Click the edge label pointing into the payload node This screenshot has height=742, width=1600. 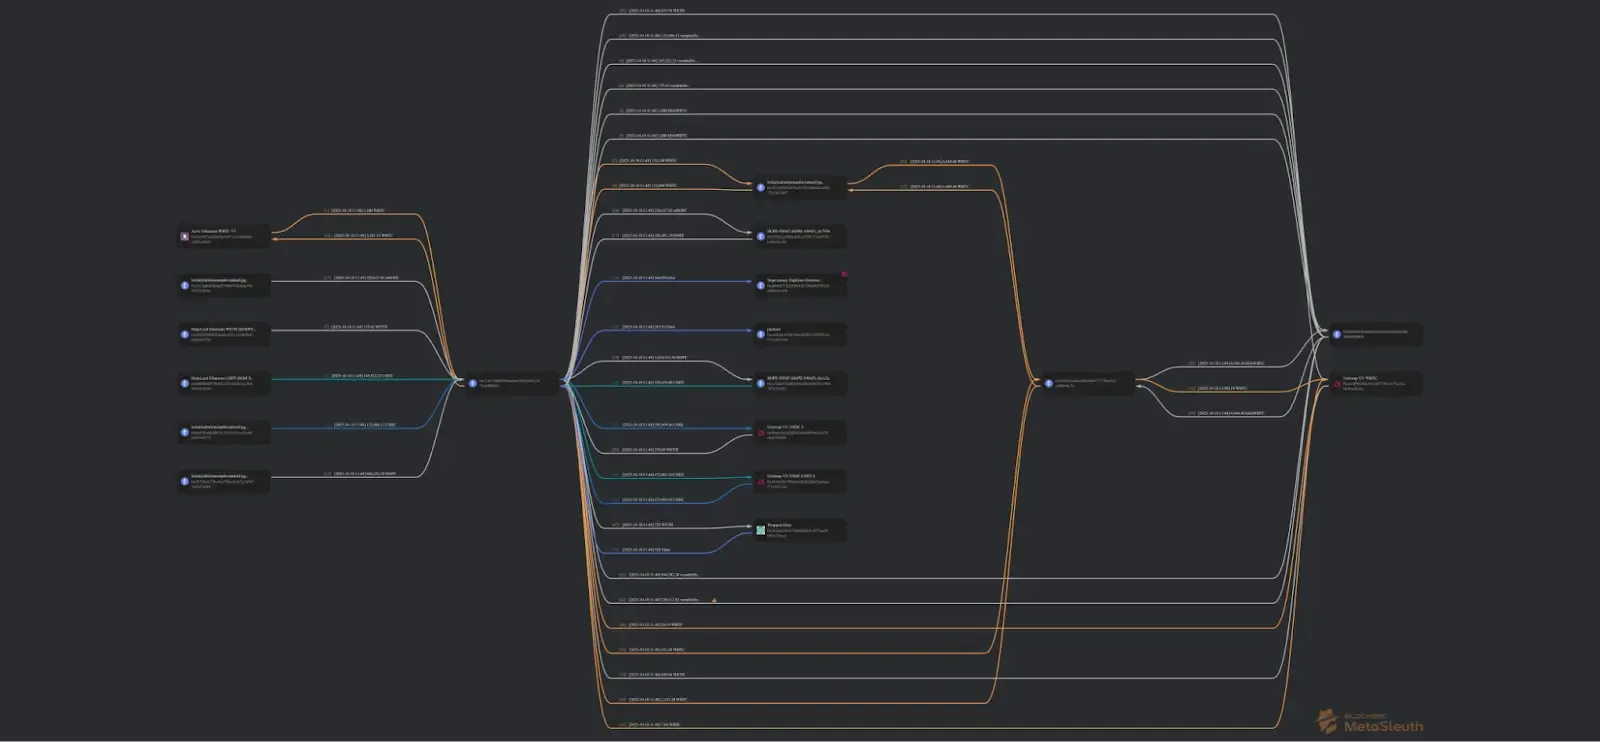coord(645,327)
